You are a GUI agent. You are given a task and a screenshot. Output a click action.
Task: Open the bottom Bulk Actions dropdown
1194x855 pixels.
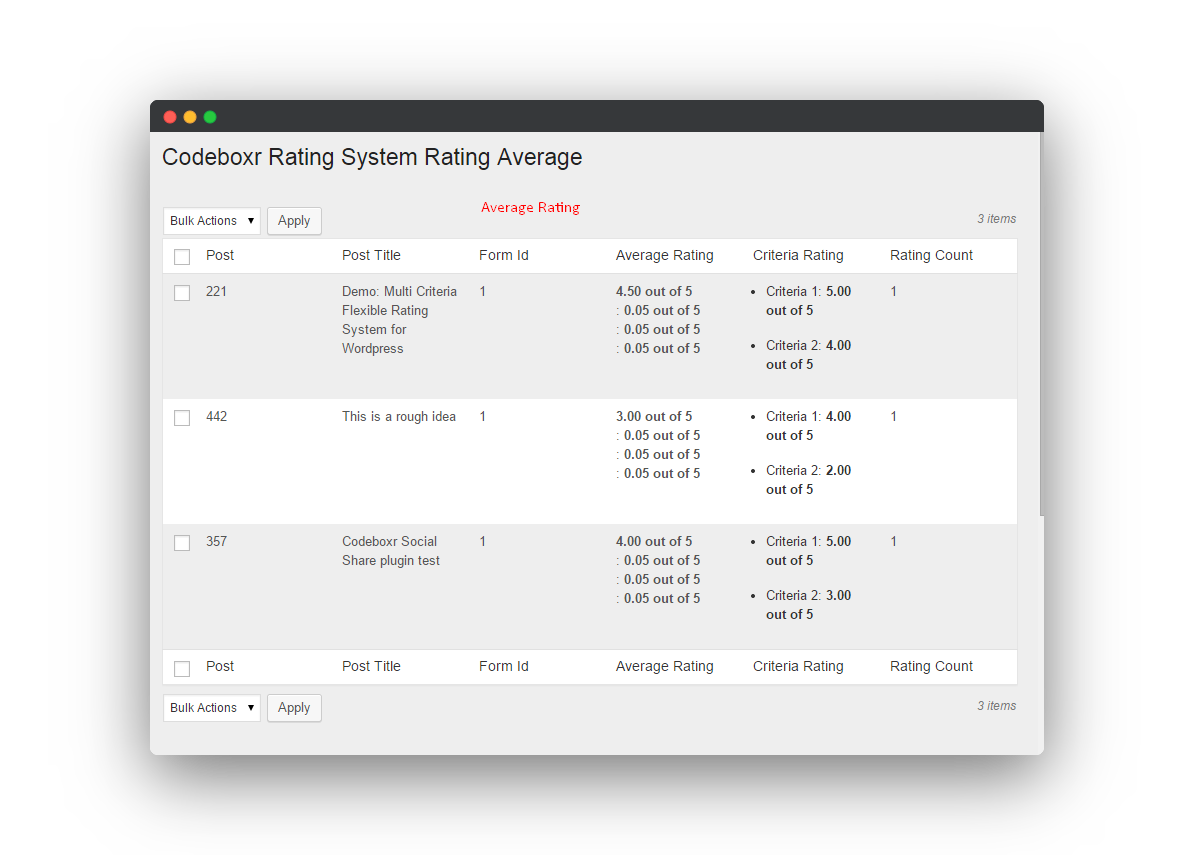212,708
